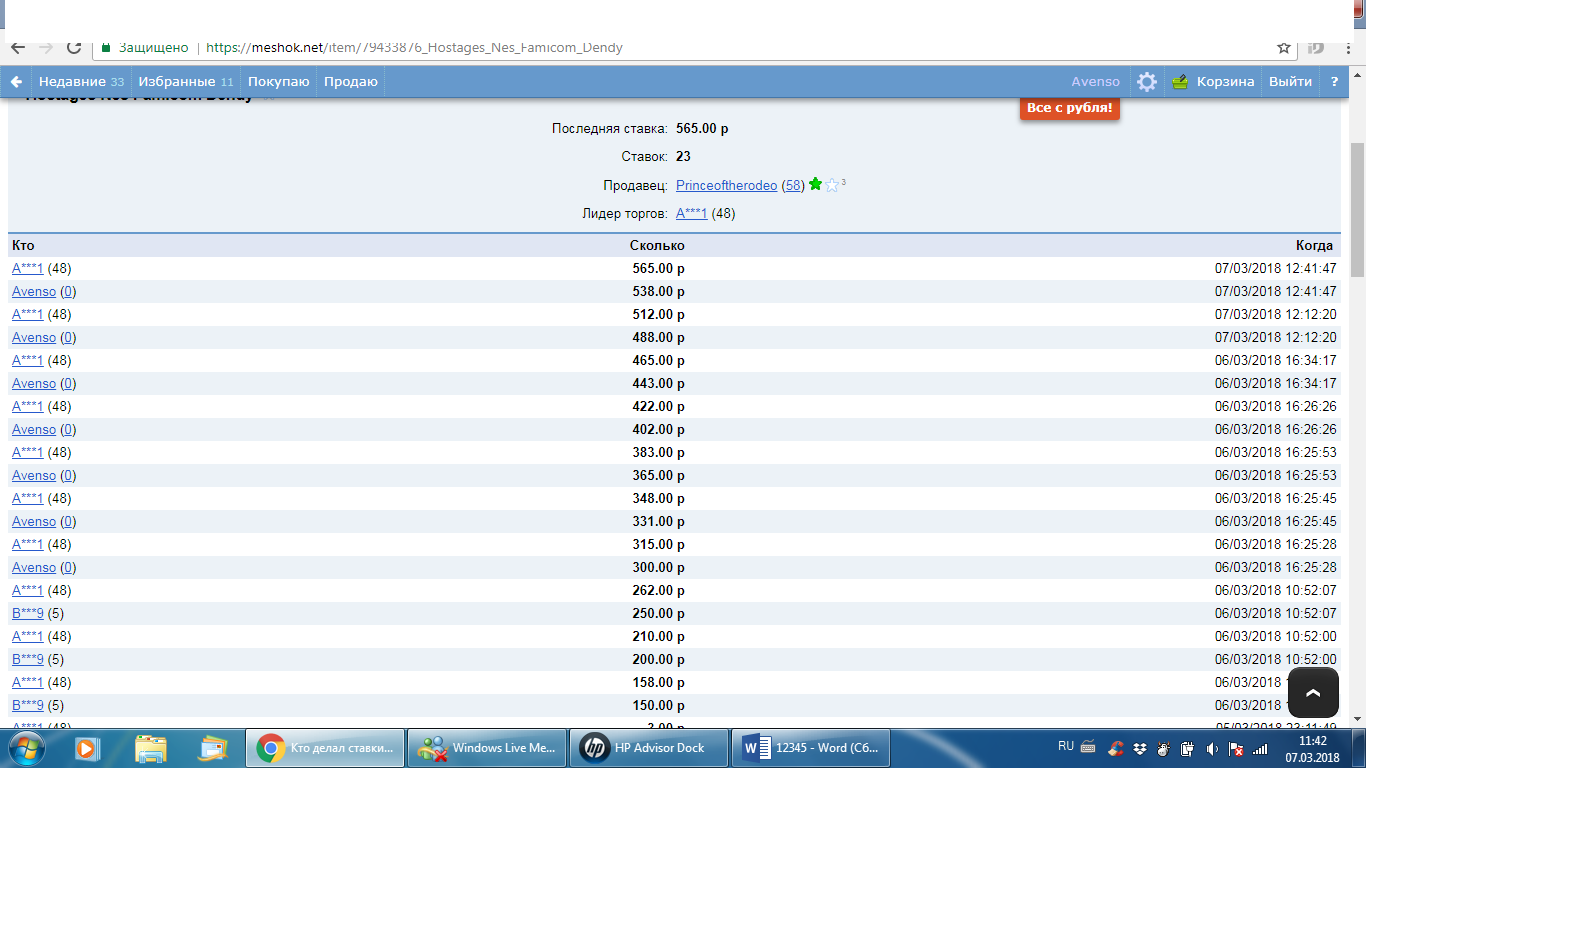Open Avenso bidder link in 538.00 row

coord(34,292)
